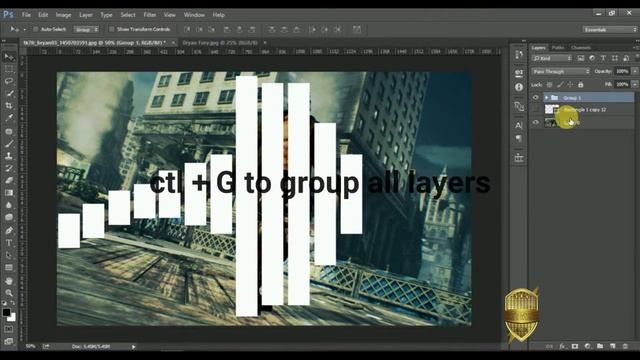
Task: Select the Clone Stamp tool
Action: pos(9,156)
